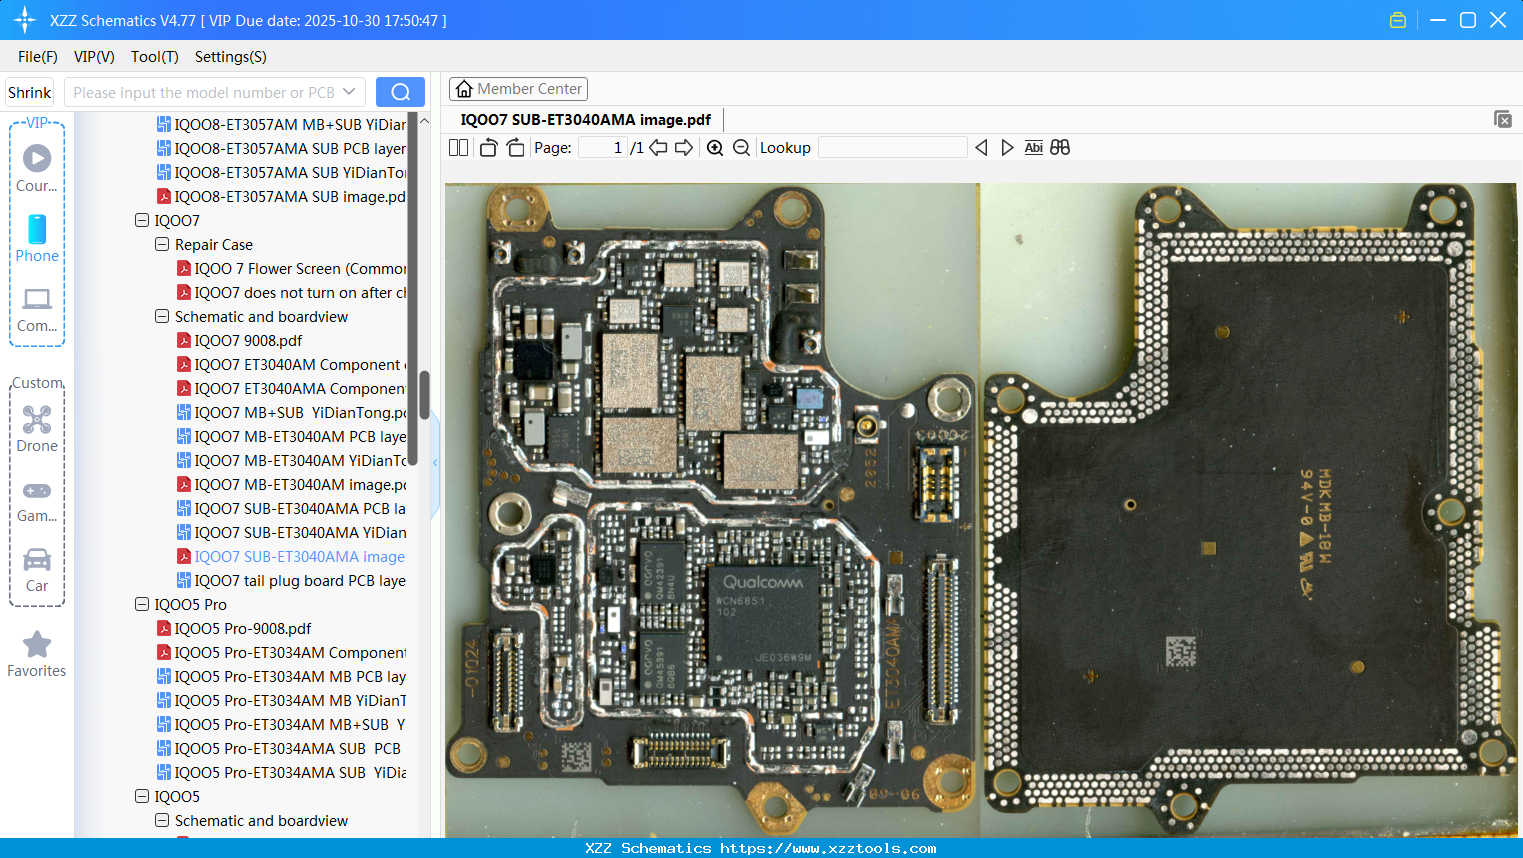Open IQOO7 does not turn on case
The height and width of the screenshot is (858, 1523).
coord(300,292)
